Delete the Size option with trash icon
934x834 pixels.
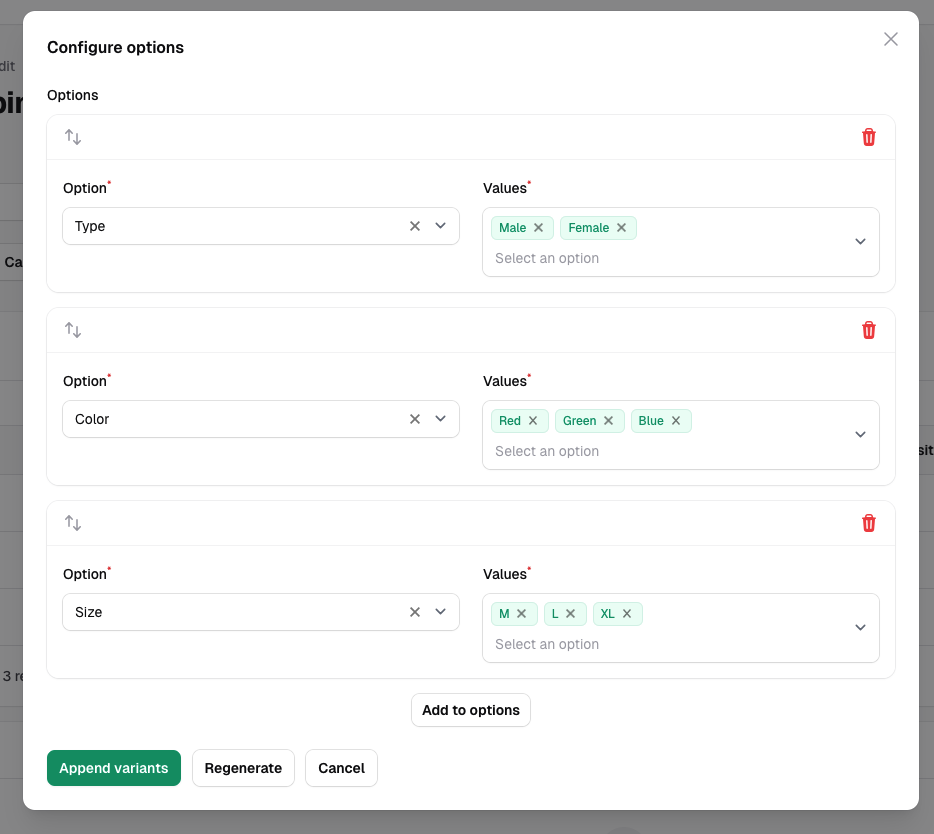868,523
